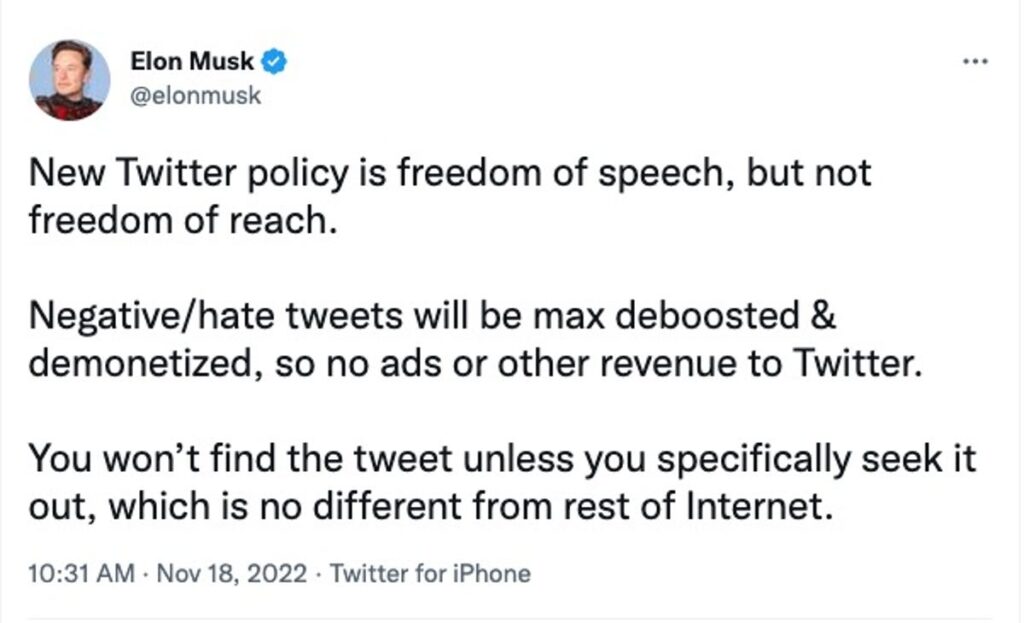Click the "Elon Musk" display name
The width and height of the screenshot is (1024, 623).
pyautogui.click(x=192, y=61)
